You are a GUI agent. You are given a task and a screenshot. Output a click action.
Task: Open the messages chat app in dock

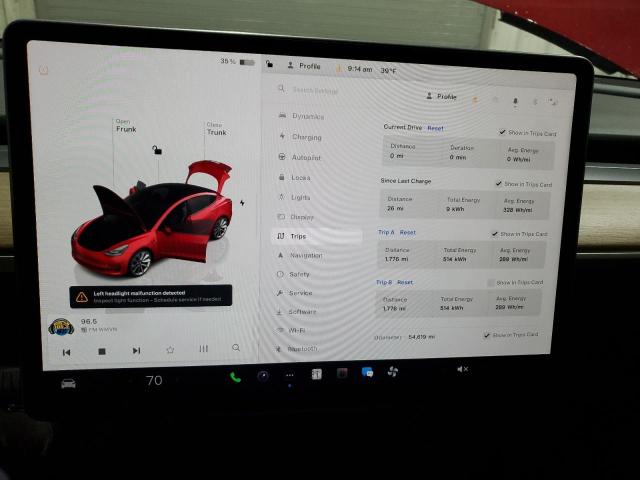367,372
